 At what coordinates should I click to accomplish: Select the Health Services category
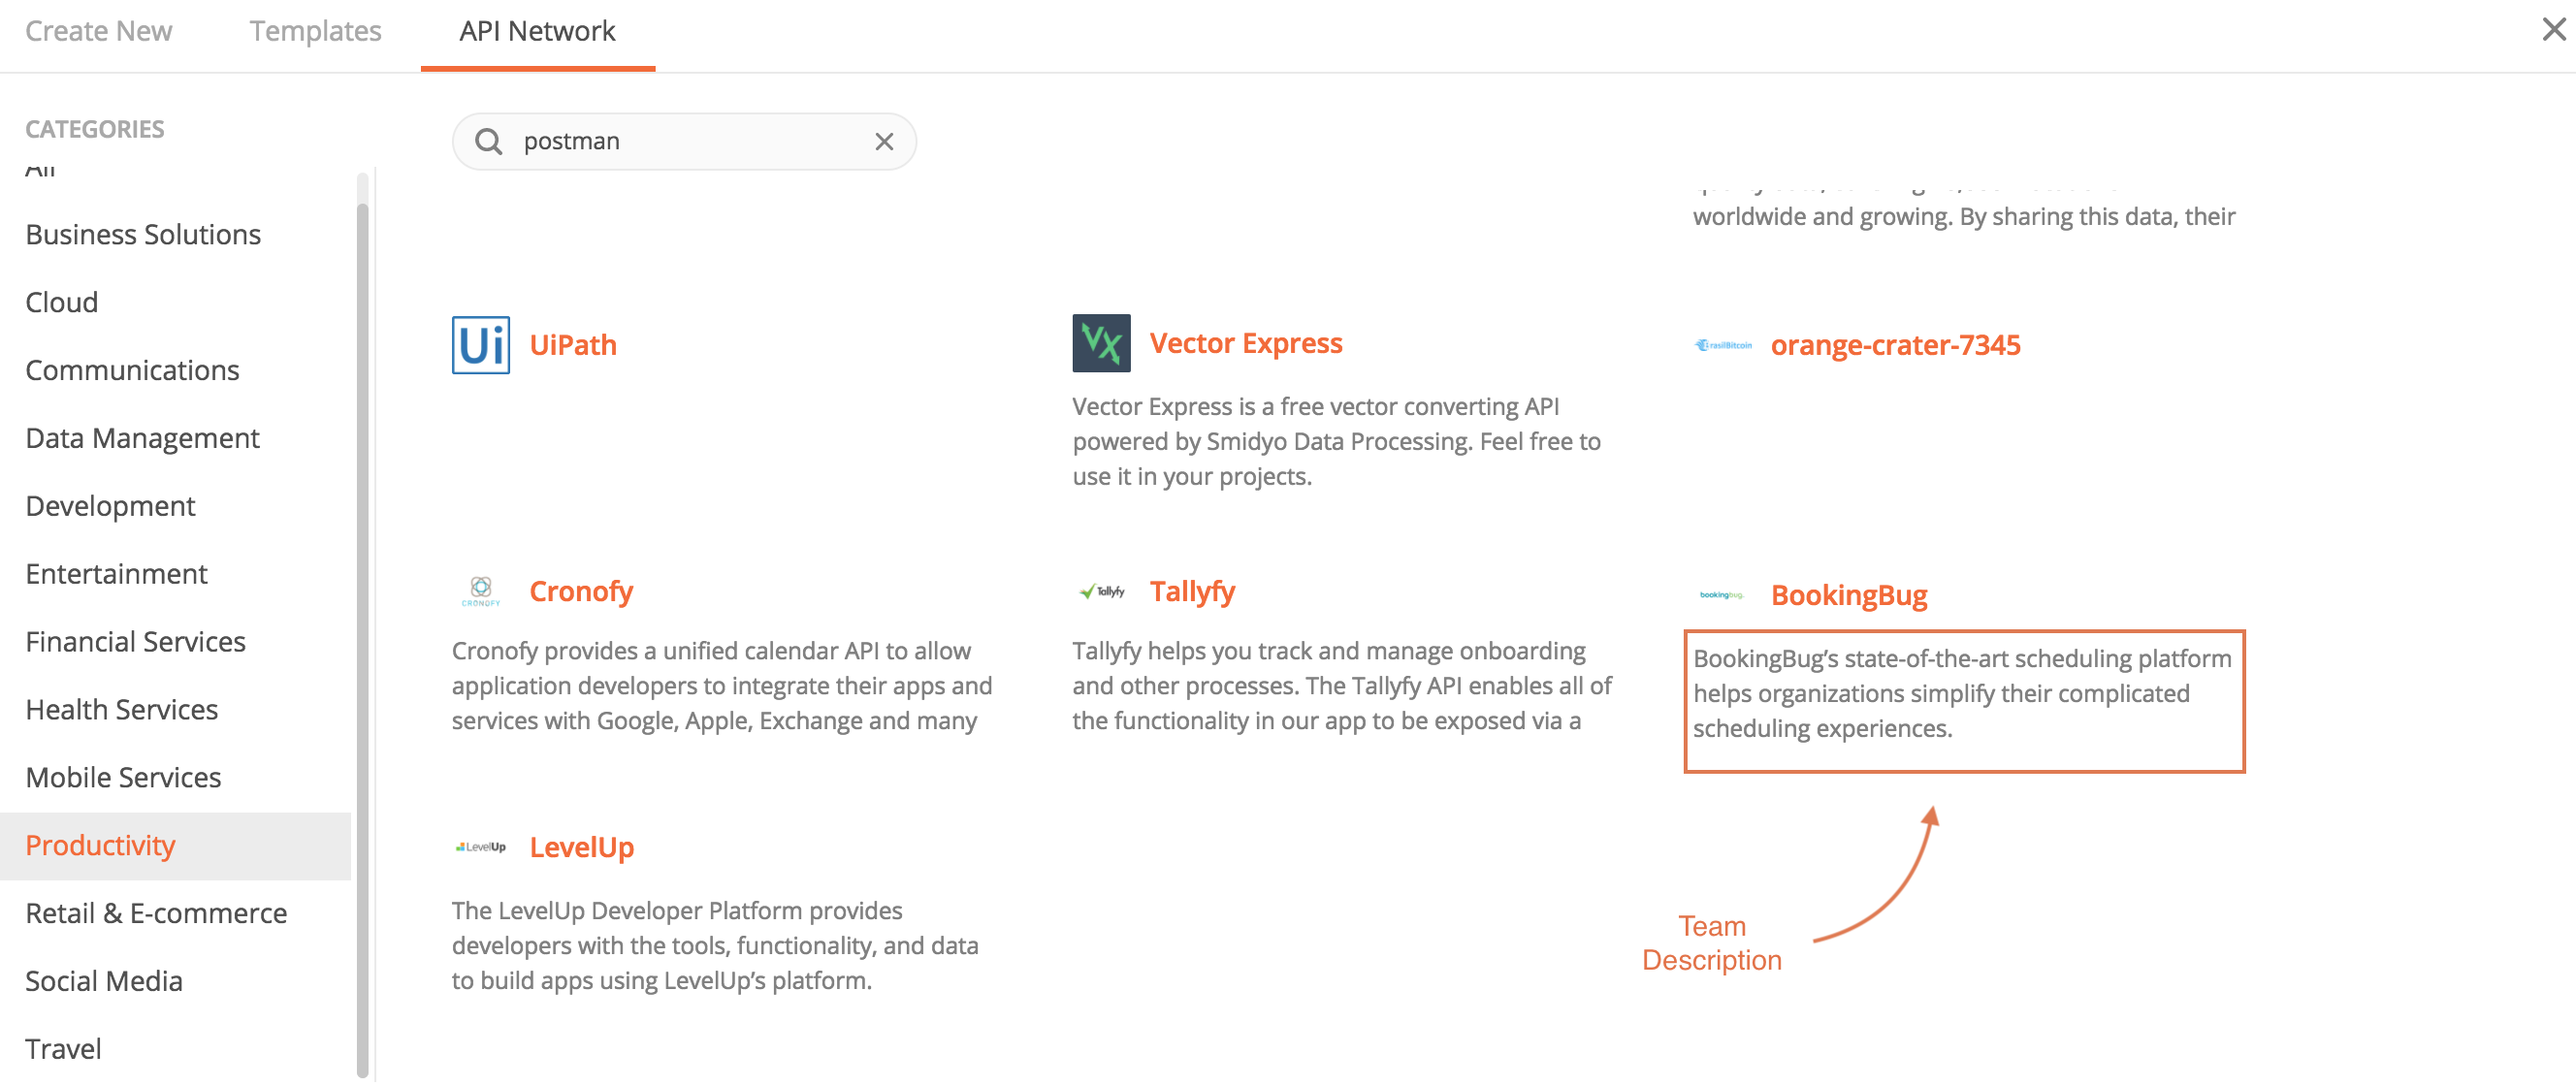pos(121,709)
